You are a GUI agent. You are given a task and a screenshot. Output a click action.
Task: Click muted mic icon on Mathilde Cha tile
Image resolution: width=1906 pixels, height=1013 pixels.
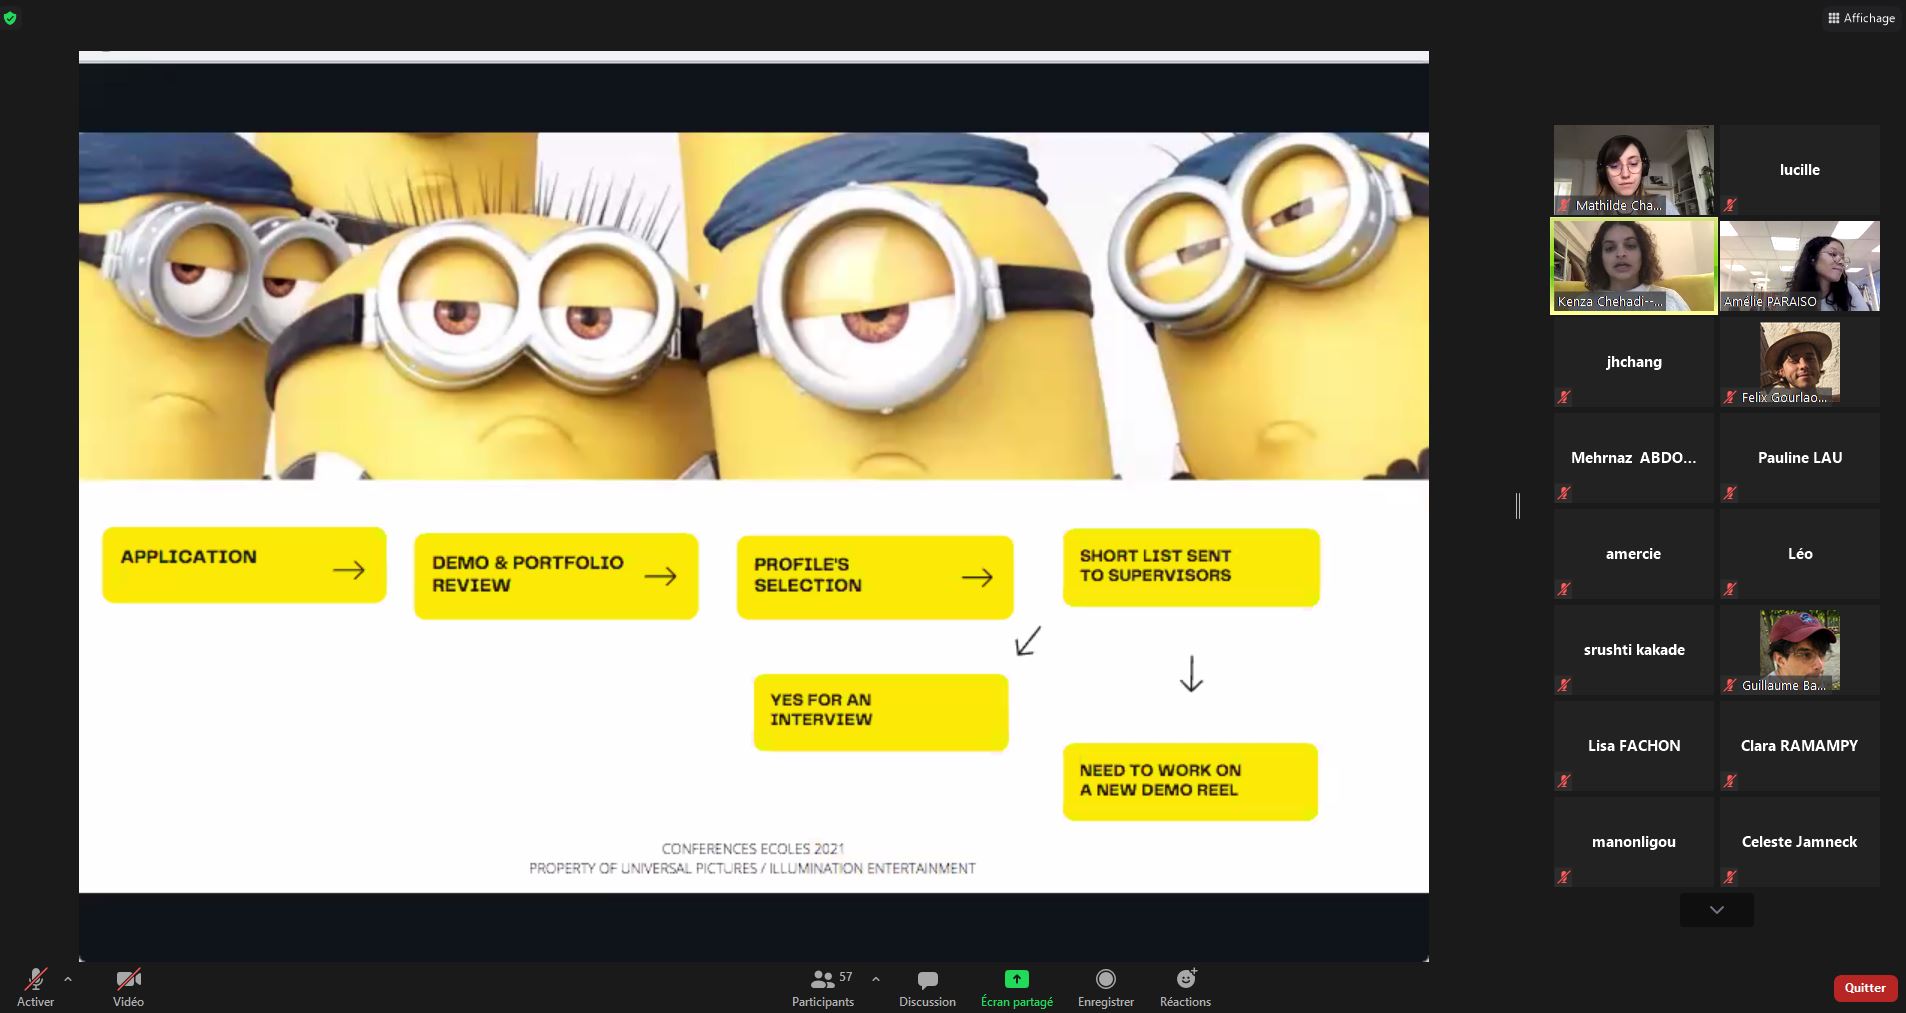click(1565, 205)
